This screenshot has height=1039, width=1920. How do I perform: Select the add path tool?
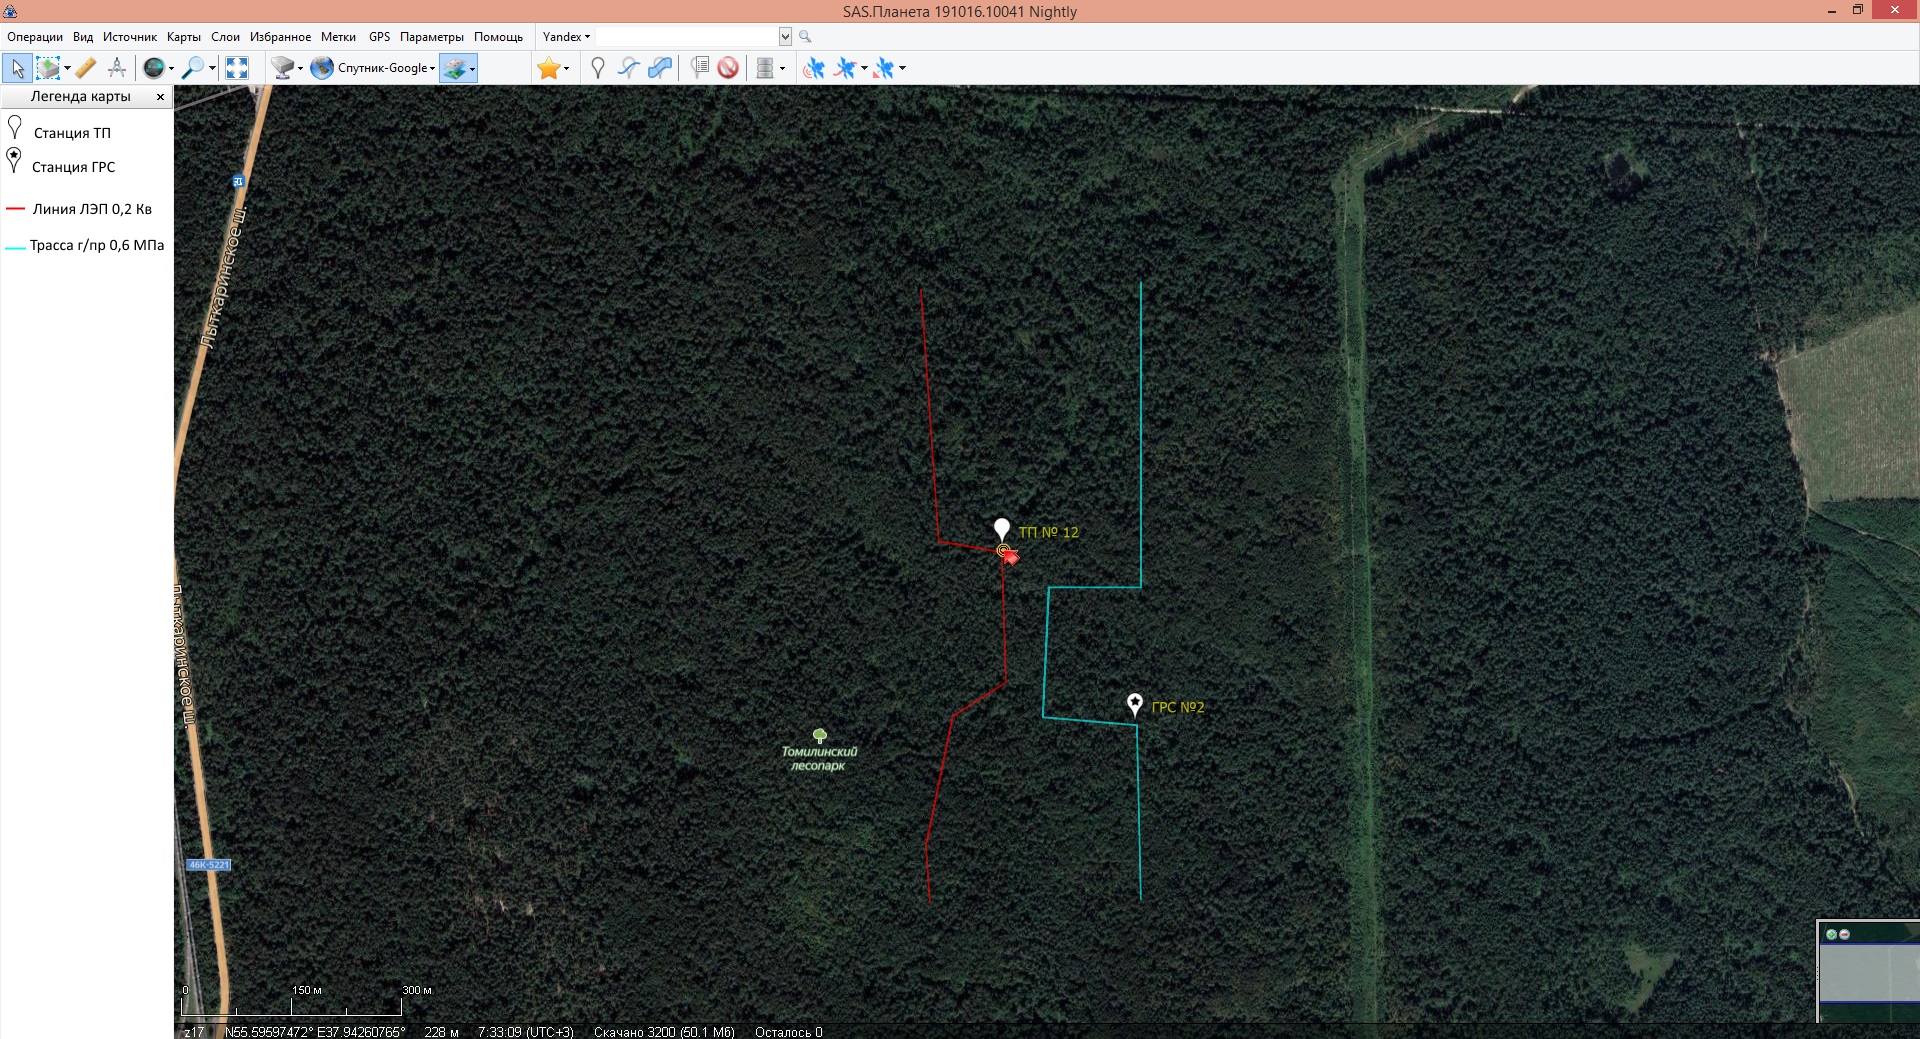click(x=628, y=68)
